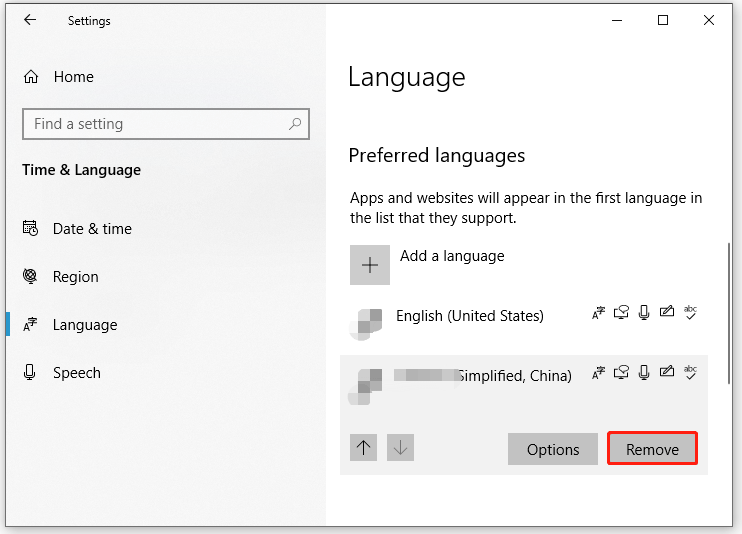The image size is (742, 534).
Task: Maximize the Settings window
Action: (663, 20)
